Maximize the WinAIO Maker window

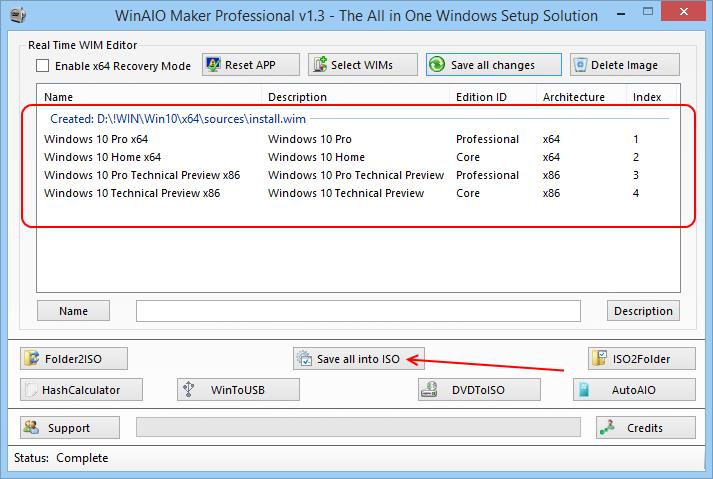(648, 12)
